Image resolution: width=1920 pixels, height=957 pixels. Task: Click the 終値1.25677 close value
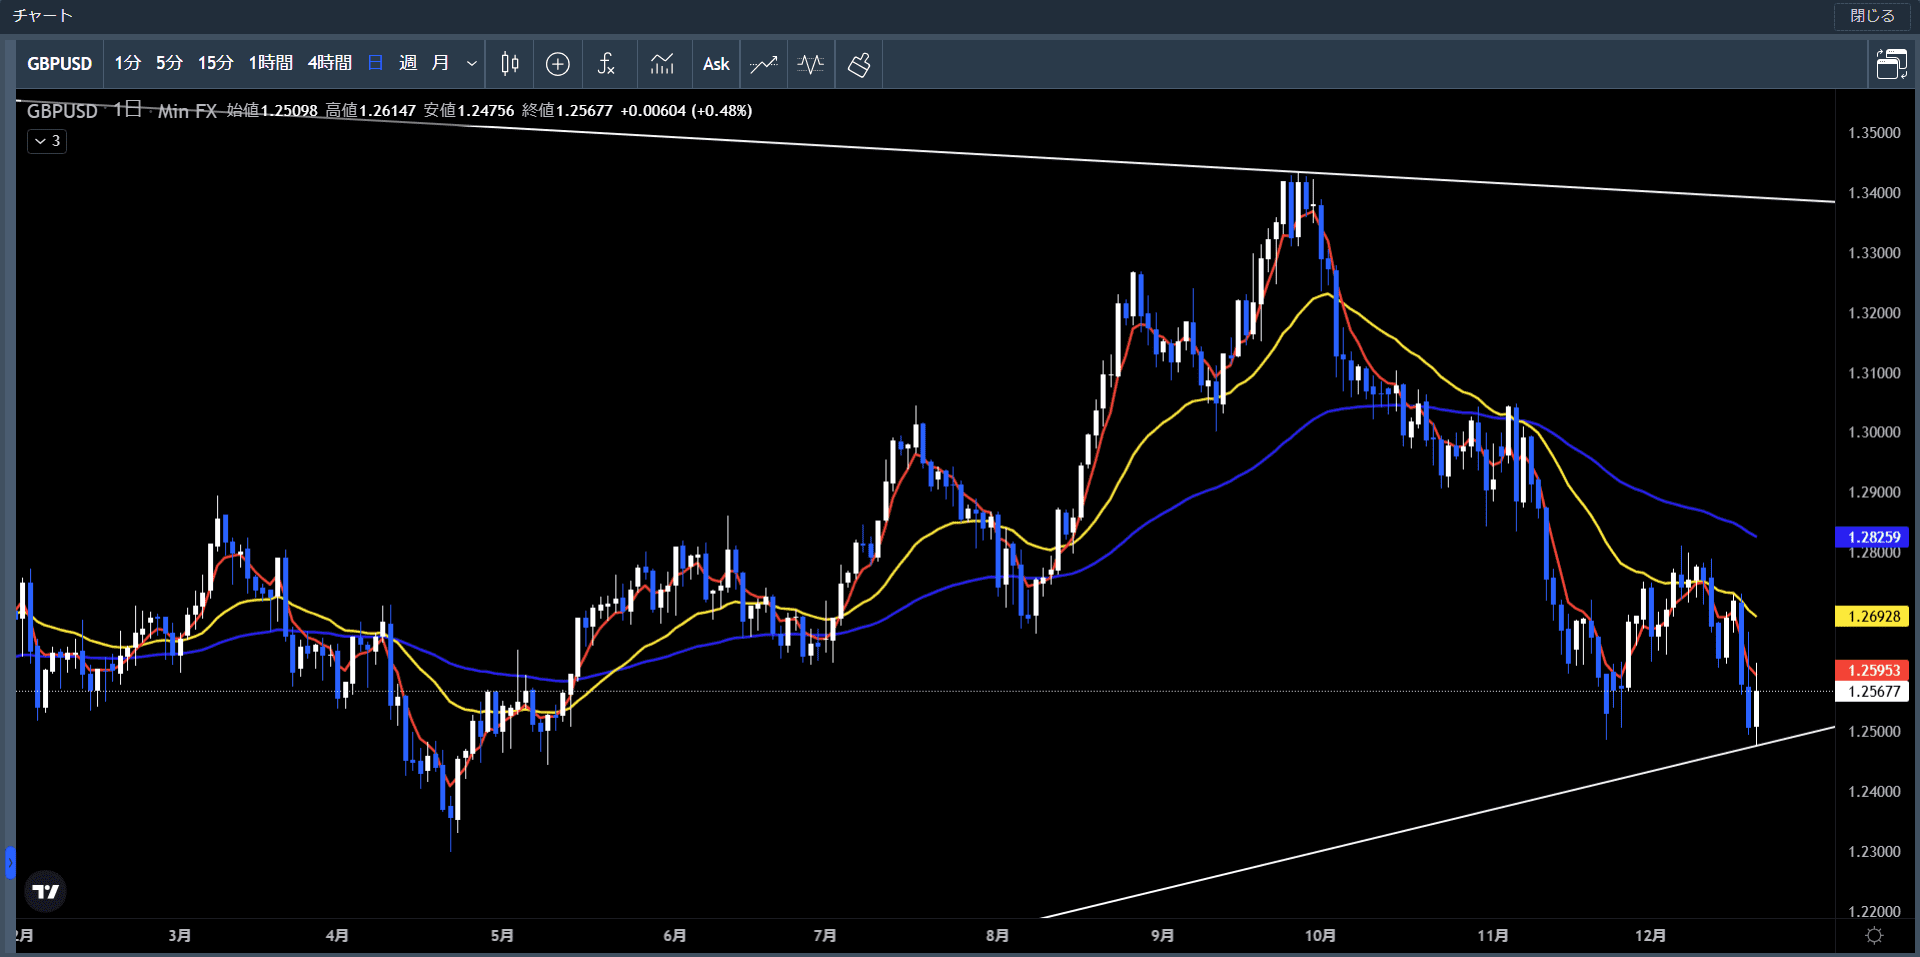(x=567, y=111)
